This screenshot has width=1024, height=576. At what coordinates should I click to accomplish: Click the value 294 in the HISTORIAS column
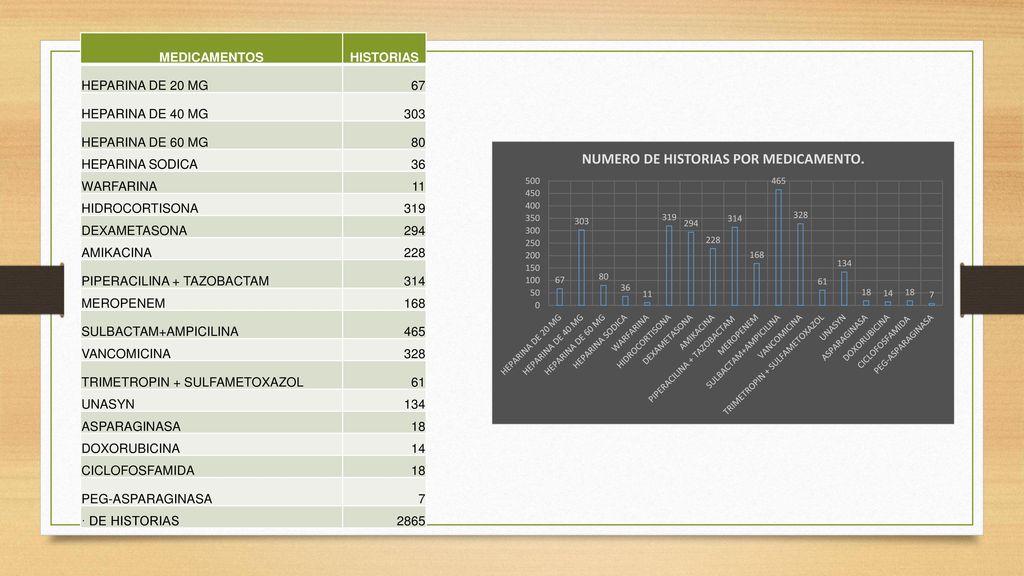coord(415,231)
